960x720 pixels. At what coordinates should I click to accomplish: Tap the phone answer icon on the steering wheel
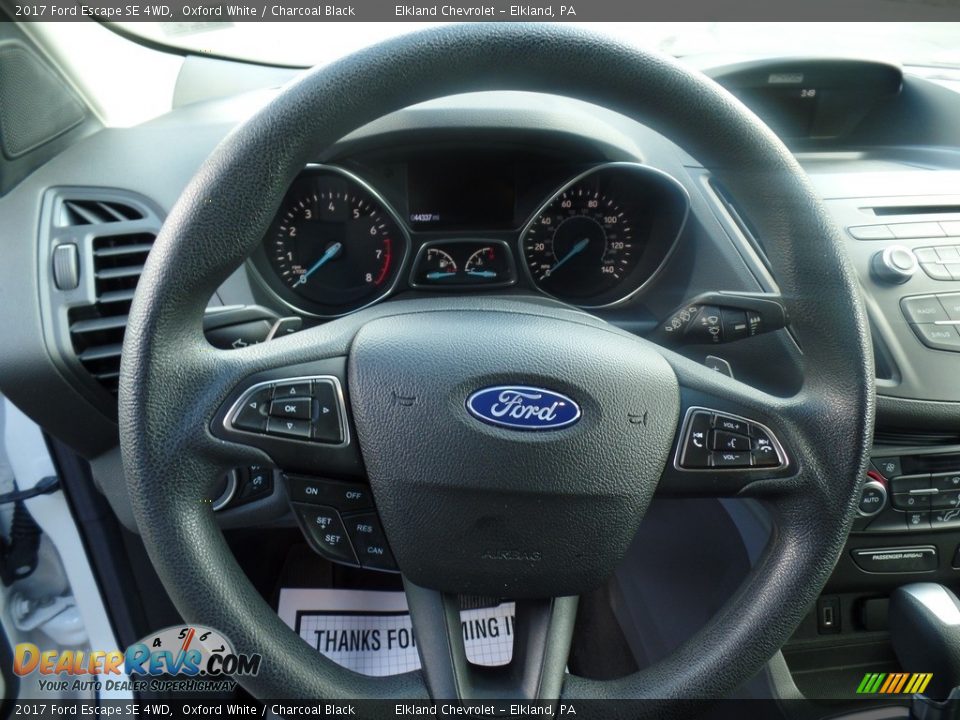click(697, 441)
